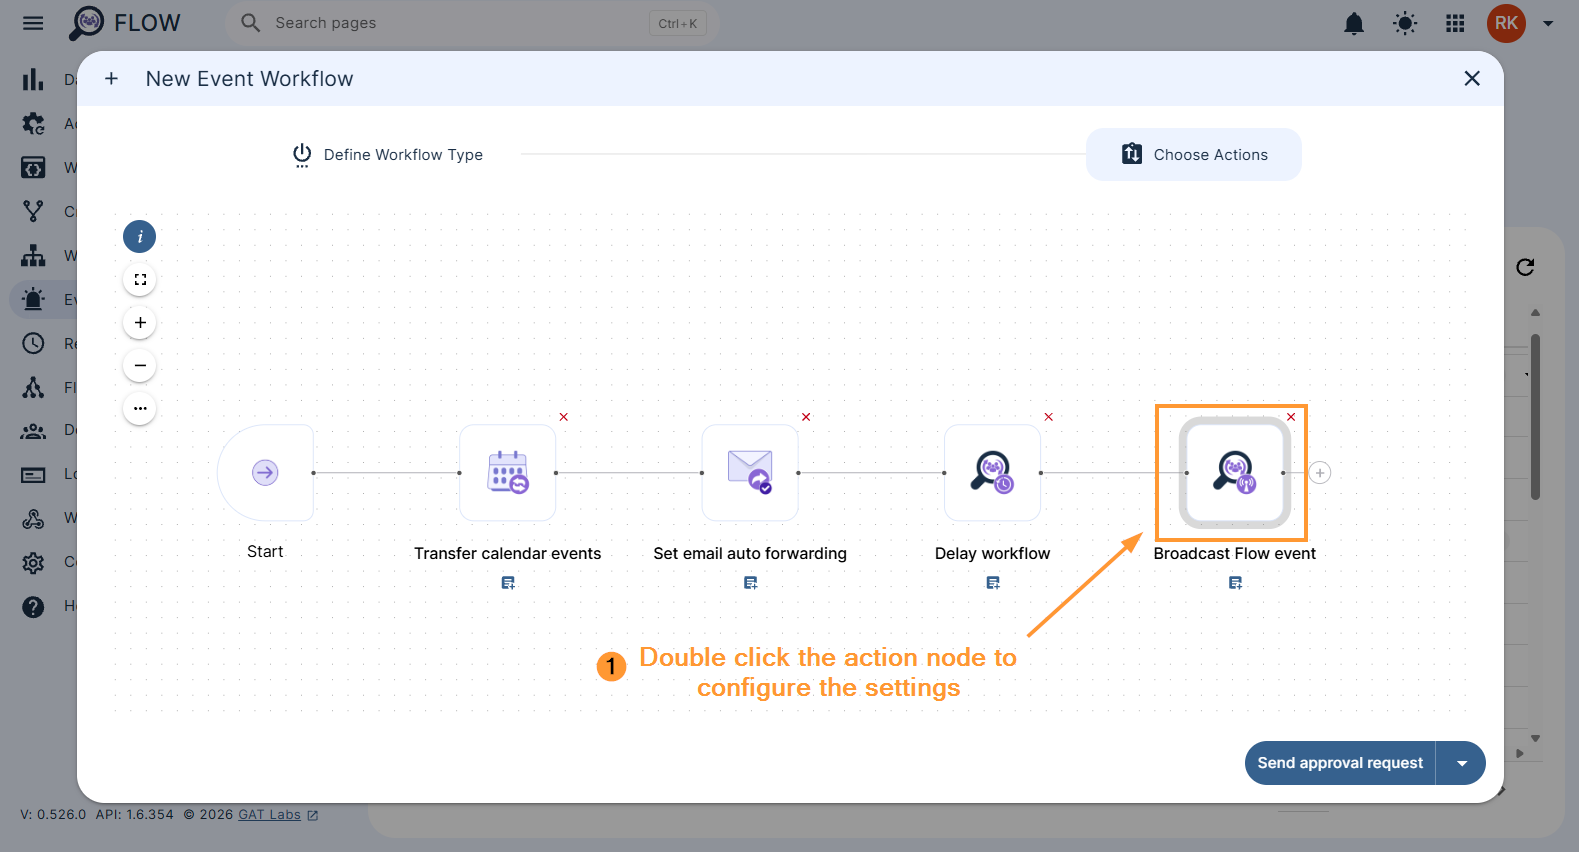Toggle light/dark theme sun icon
1579x852 pixels.
[1405, 23]
